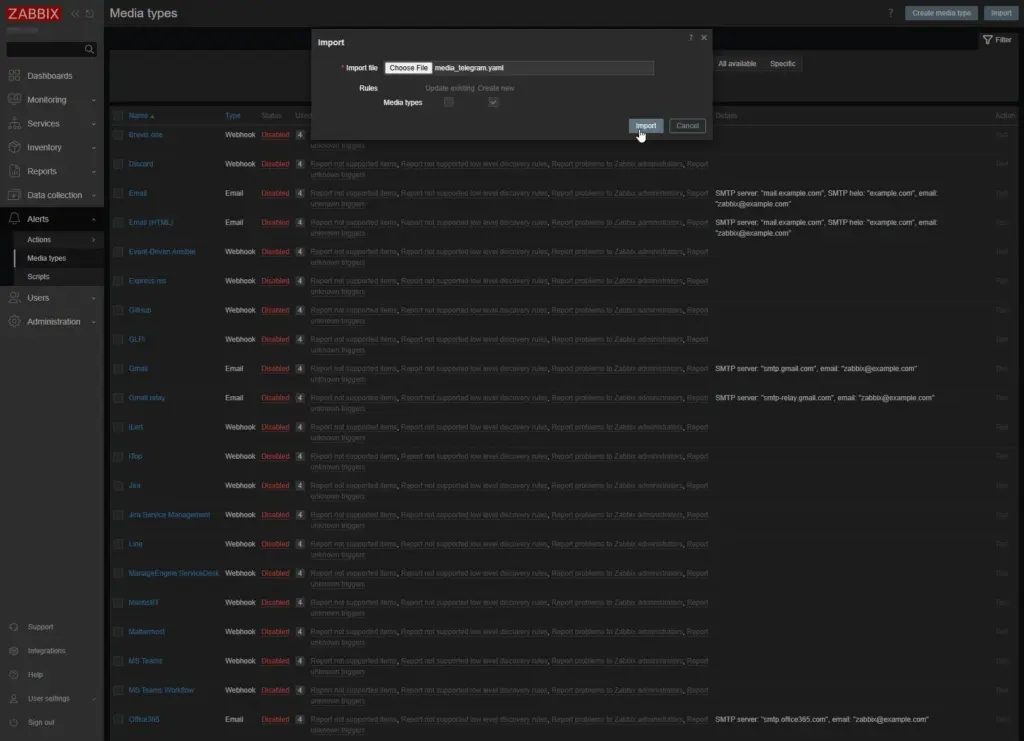Expand the Services menu chevron
Screen dimensions: 1024x741
point(93,124)
